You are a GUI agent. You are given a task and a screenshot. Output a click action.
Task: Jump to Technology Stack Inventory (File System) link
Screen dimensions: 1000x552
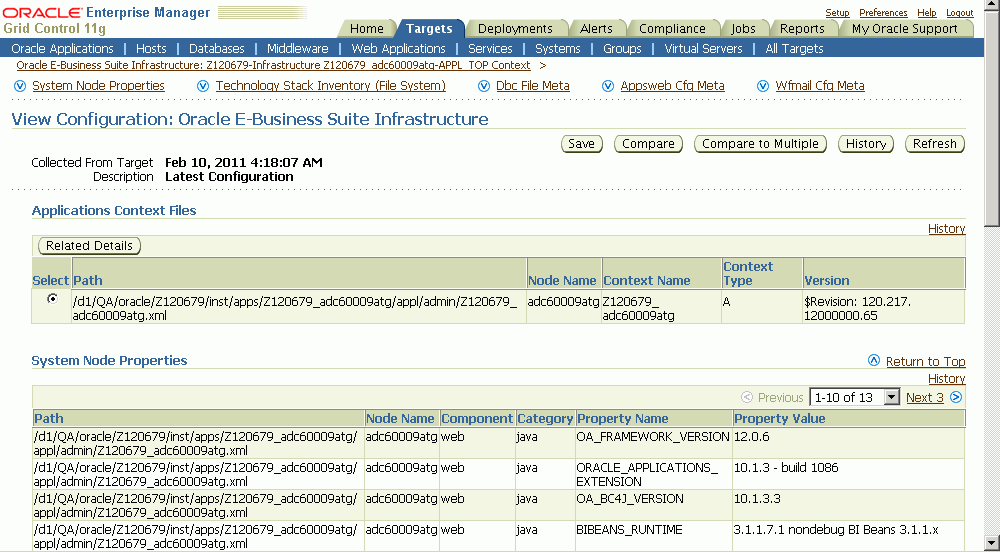click(330, 85)
